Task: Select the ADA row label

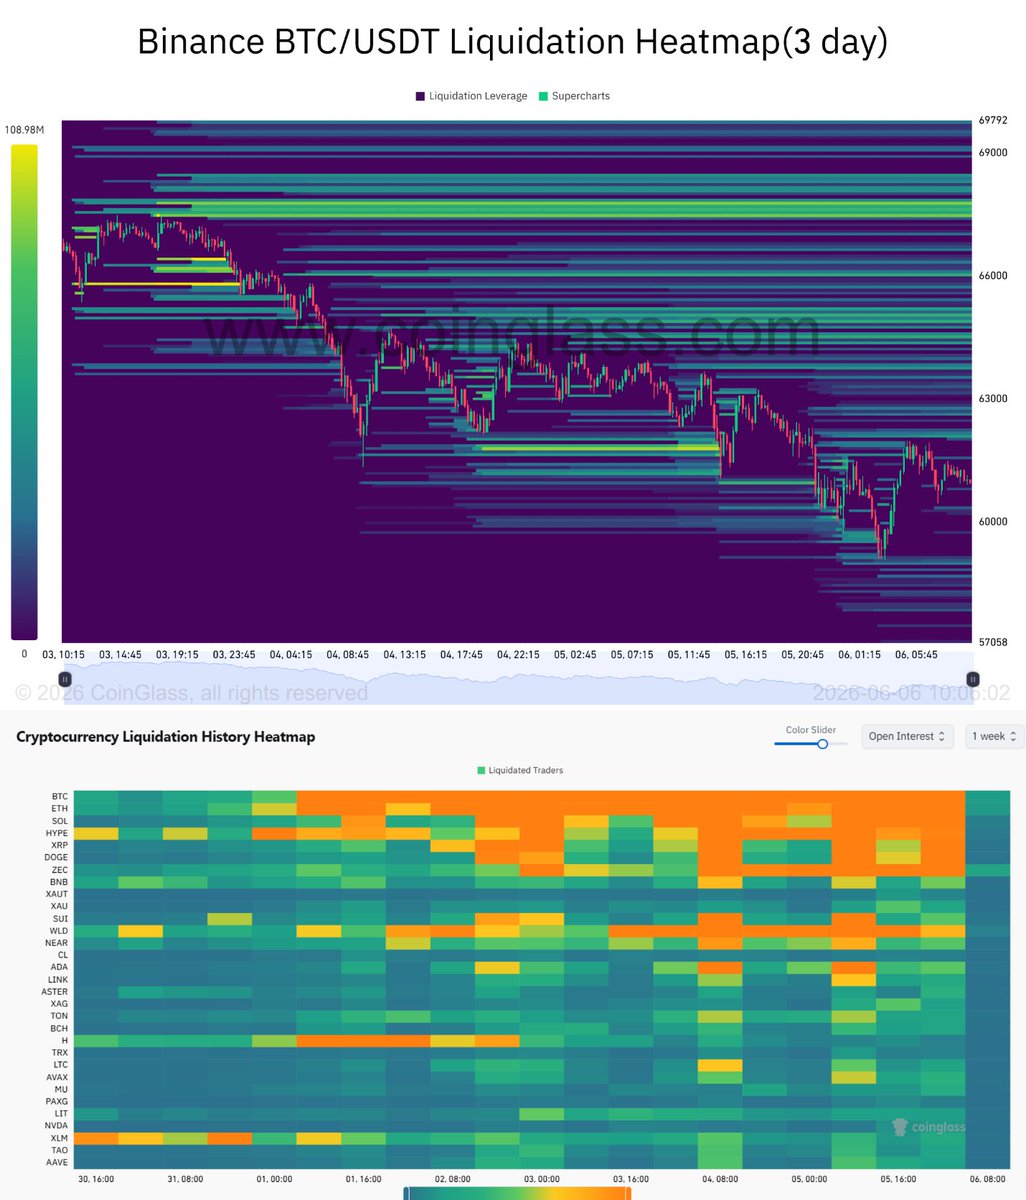Action: pyautogui.click(x=60, y=967)
